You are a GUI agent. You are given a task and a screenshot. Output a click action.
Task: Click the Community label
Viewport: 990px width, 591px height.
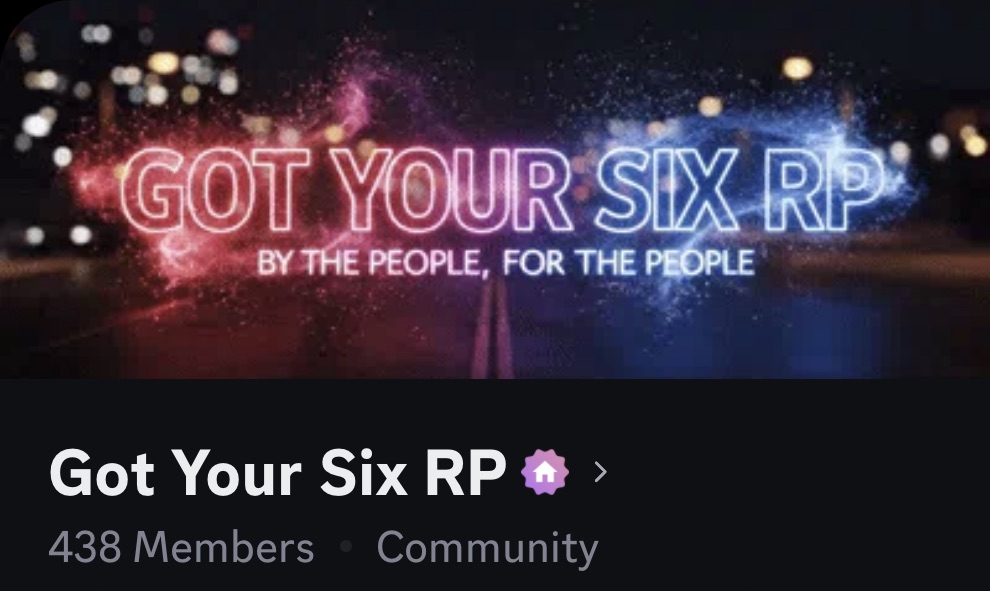pyautogui.click(x=487, y=548)
